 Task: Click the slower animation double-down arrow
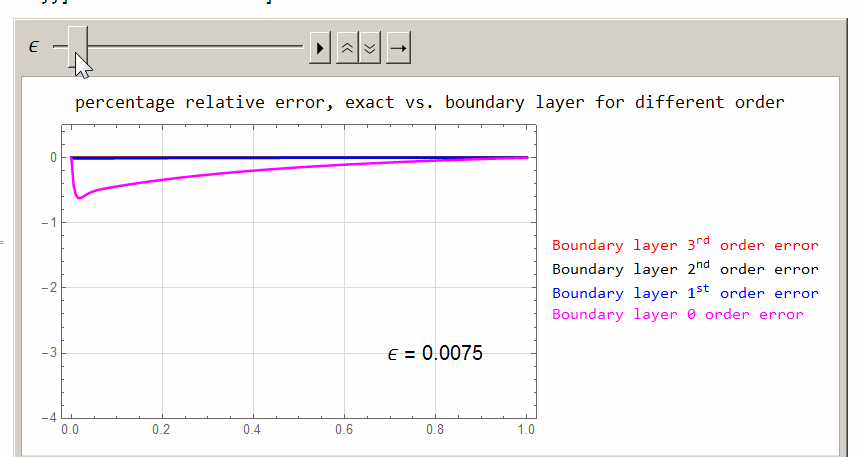[x=369, y=47]
